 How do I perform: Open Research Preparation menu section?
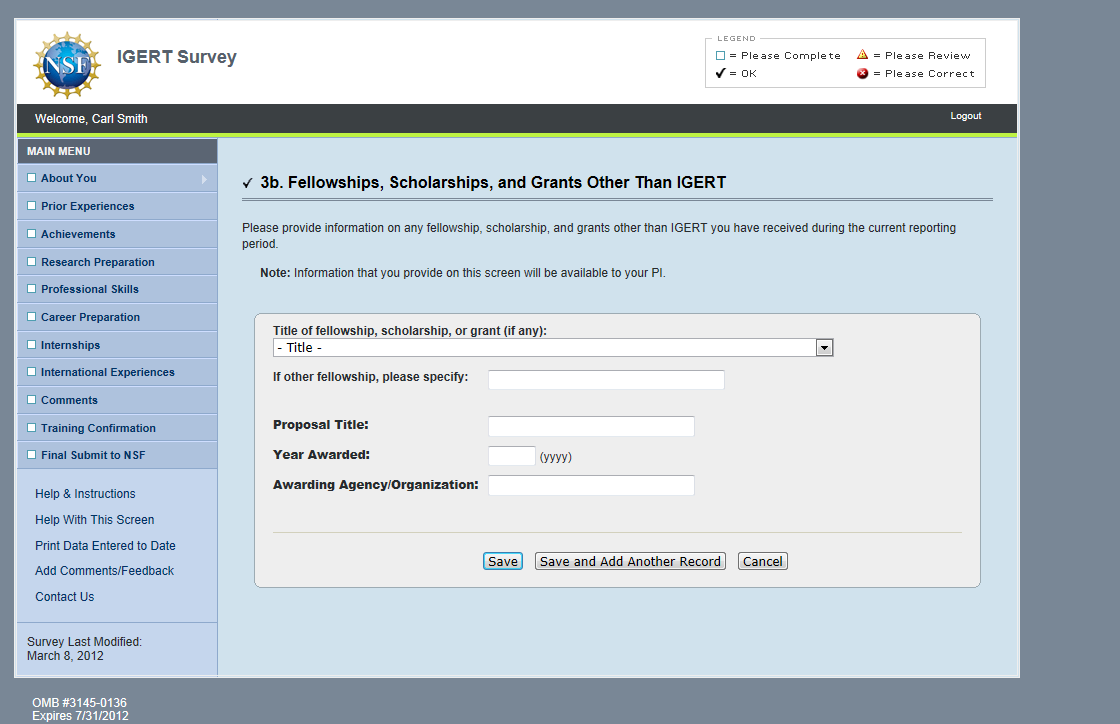pos(97,262)
